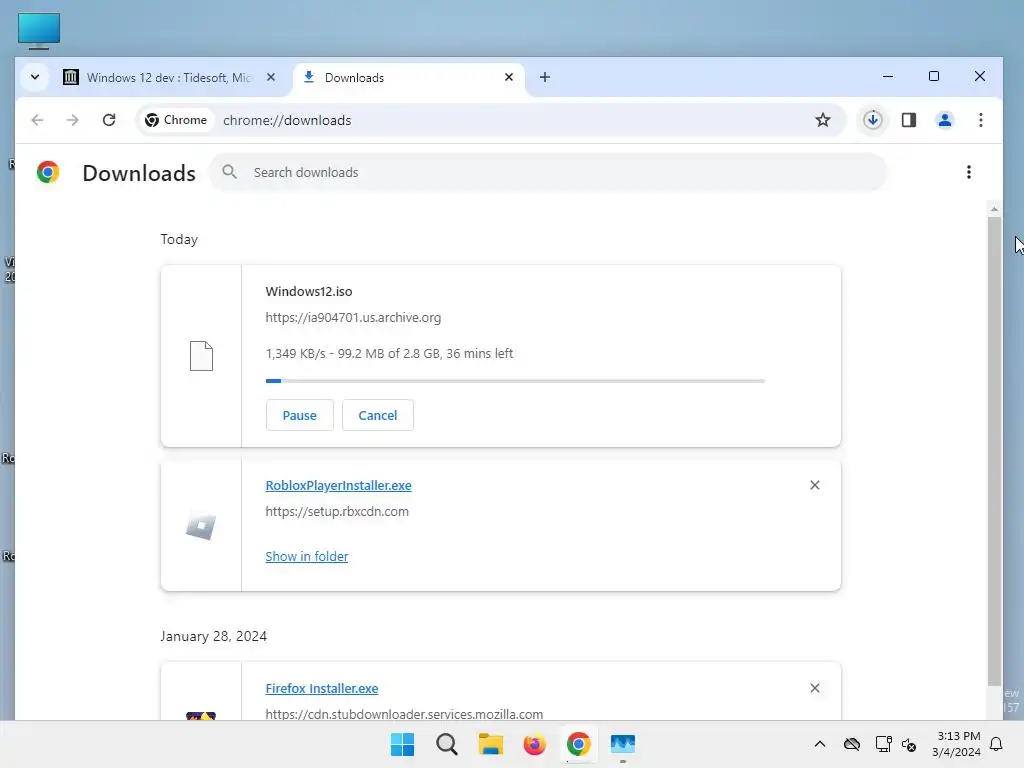Expand the tab search dropdown arrow
This screenshot has width=1024, height=768.
35,77
